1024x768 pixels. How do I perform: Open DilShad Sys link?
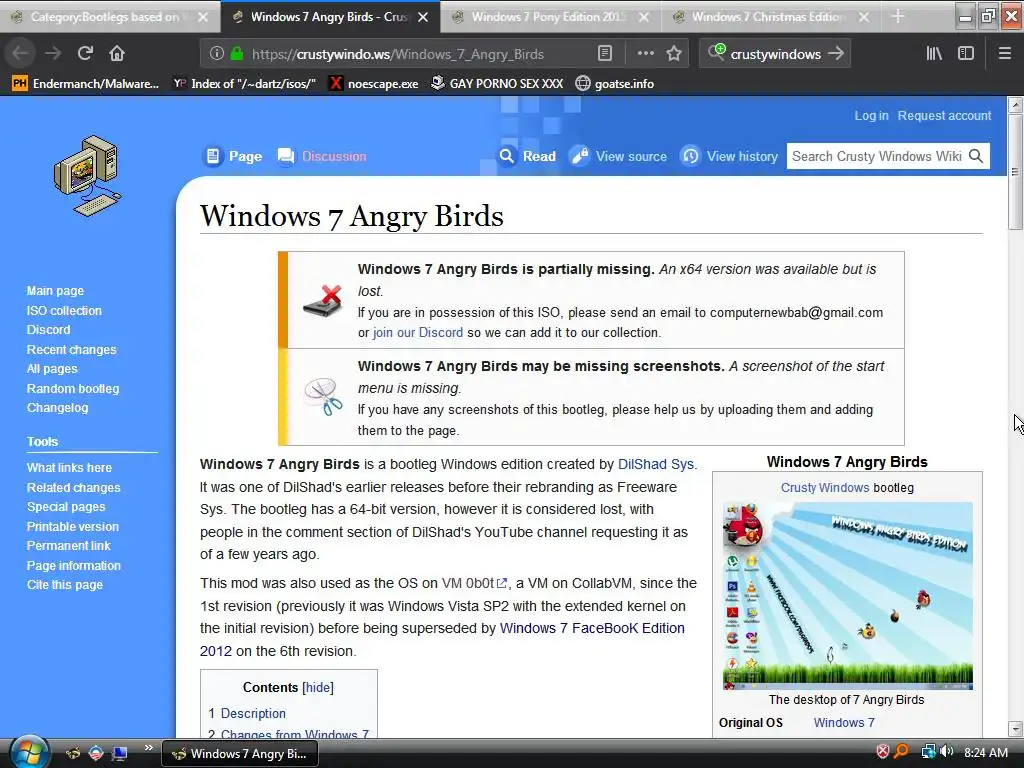[x=656, y=464]
